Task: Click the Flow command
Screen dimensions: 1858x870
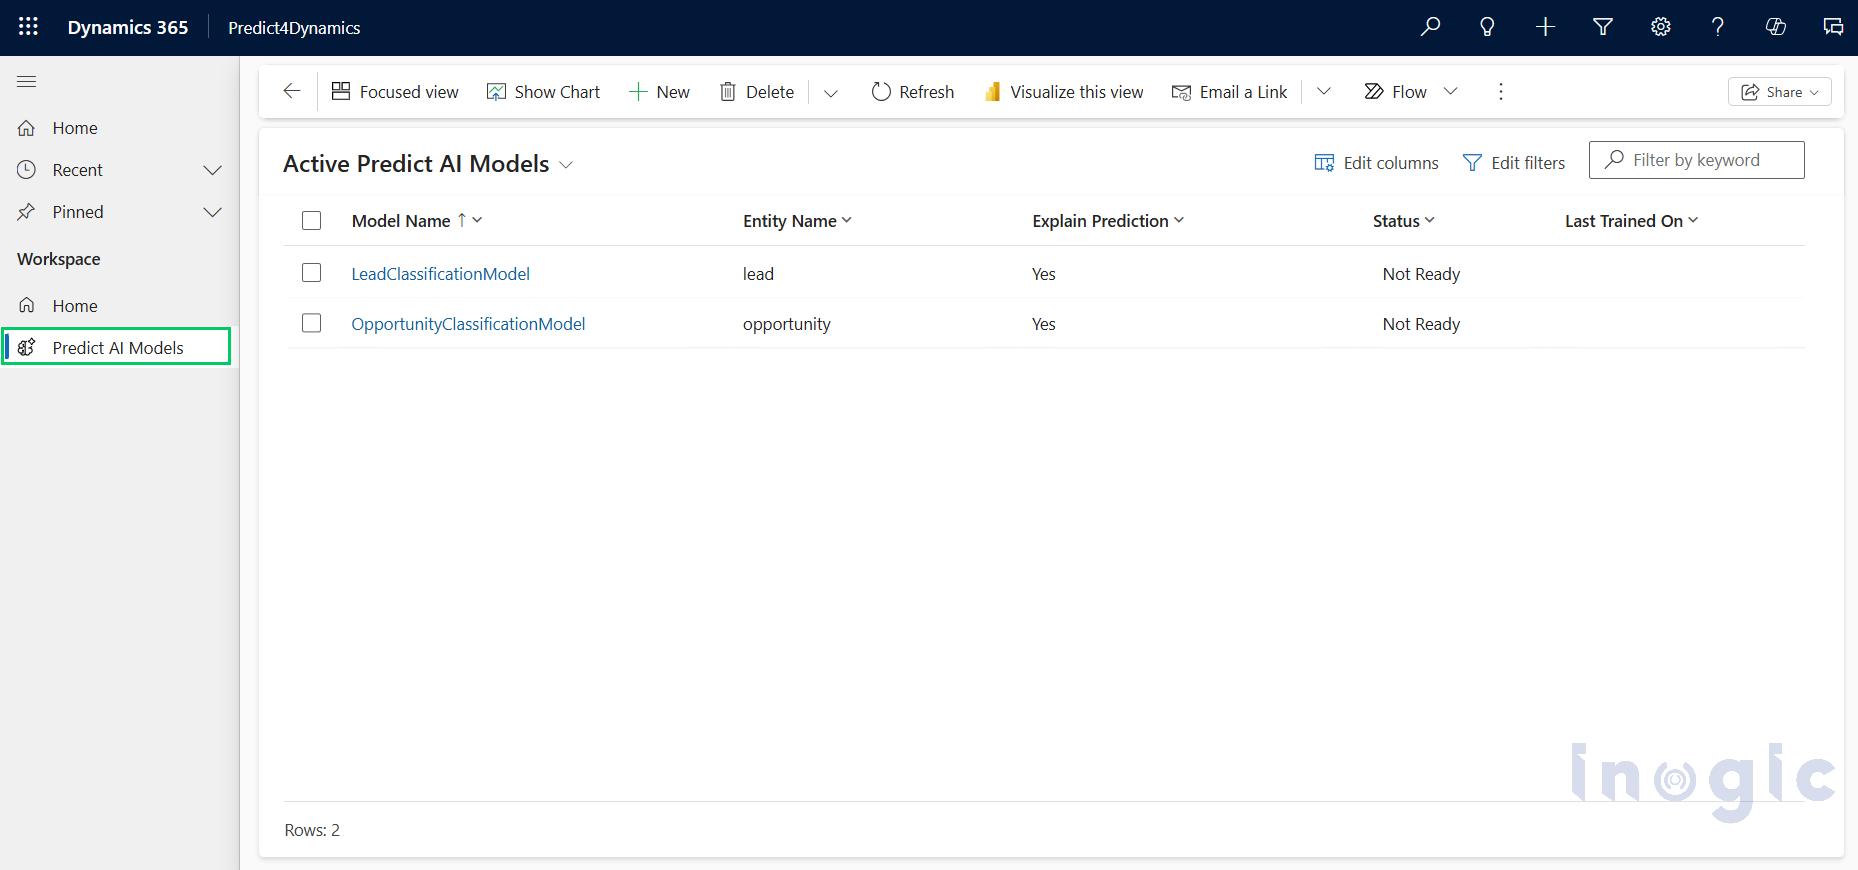Action: [1396, 92]
